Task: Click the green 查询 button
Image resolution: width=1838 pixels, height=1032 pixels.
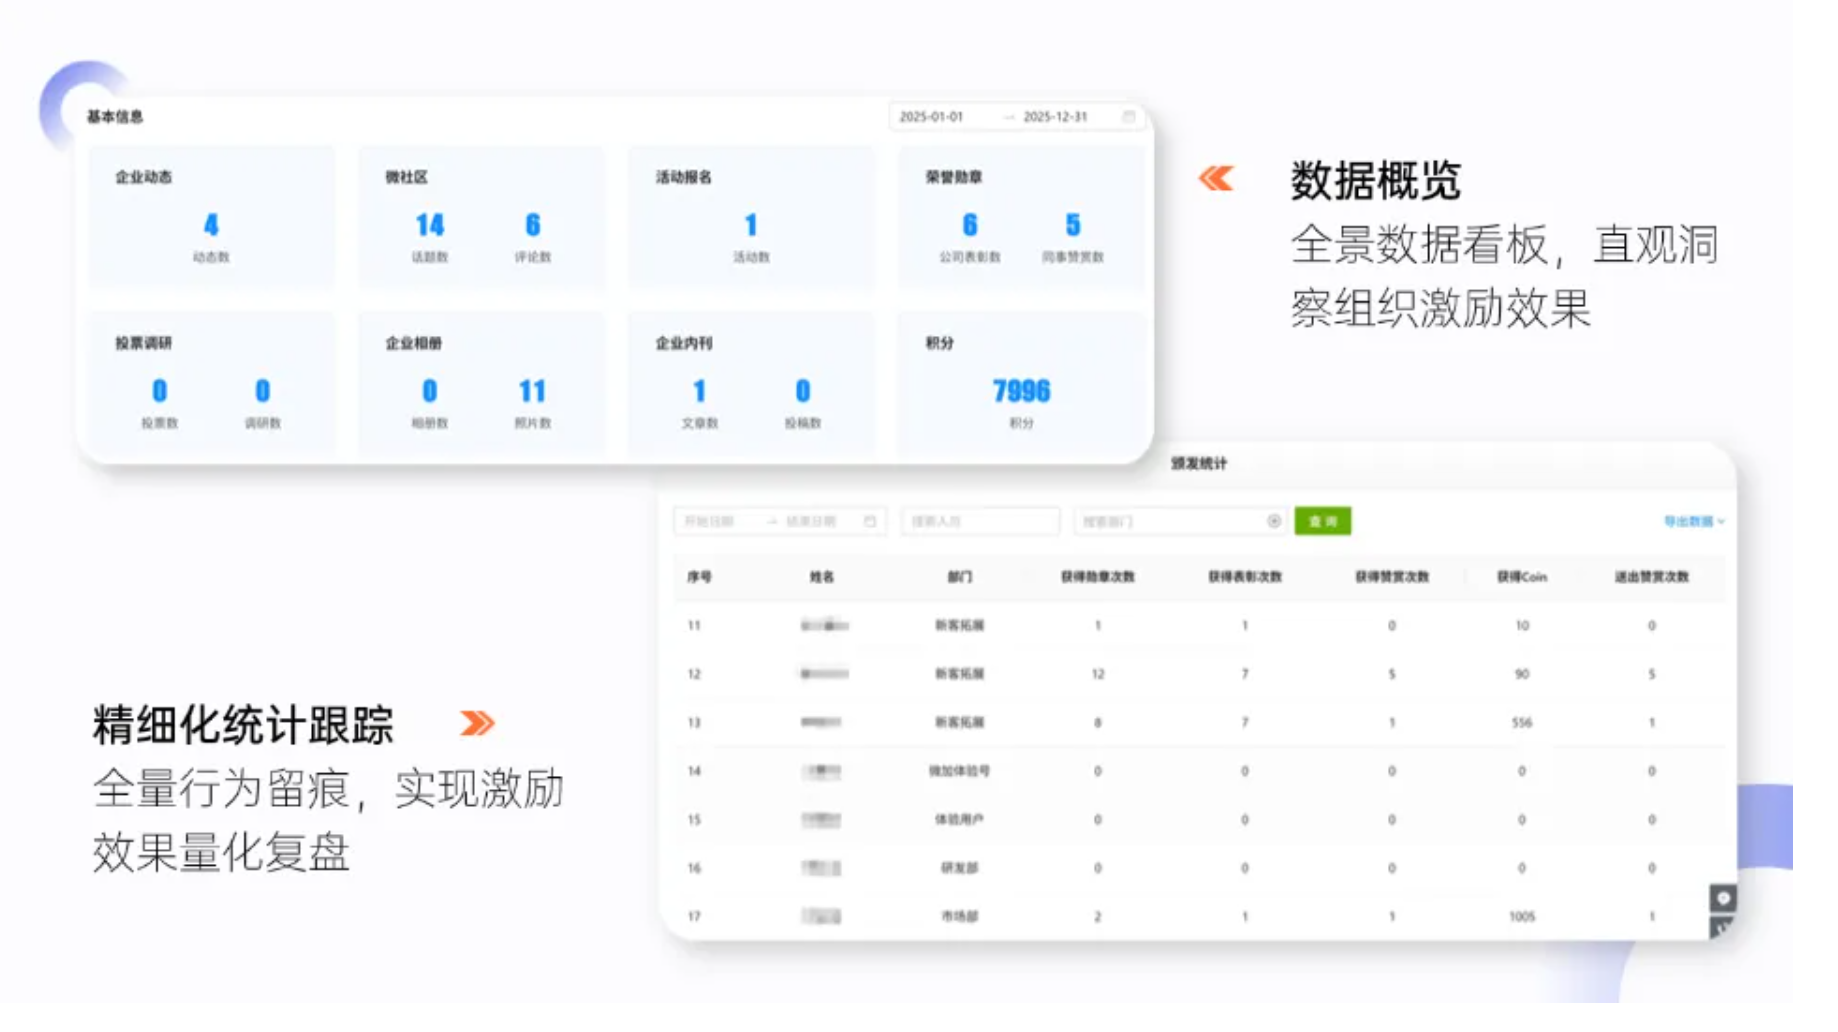Action: pyautogui.click(x=1322, y=521)
